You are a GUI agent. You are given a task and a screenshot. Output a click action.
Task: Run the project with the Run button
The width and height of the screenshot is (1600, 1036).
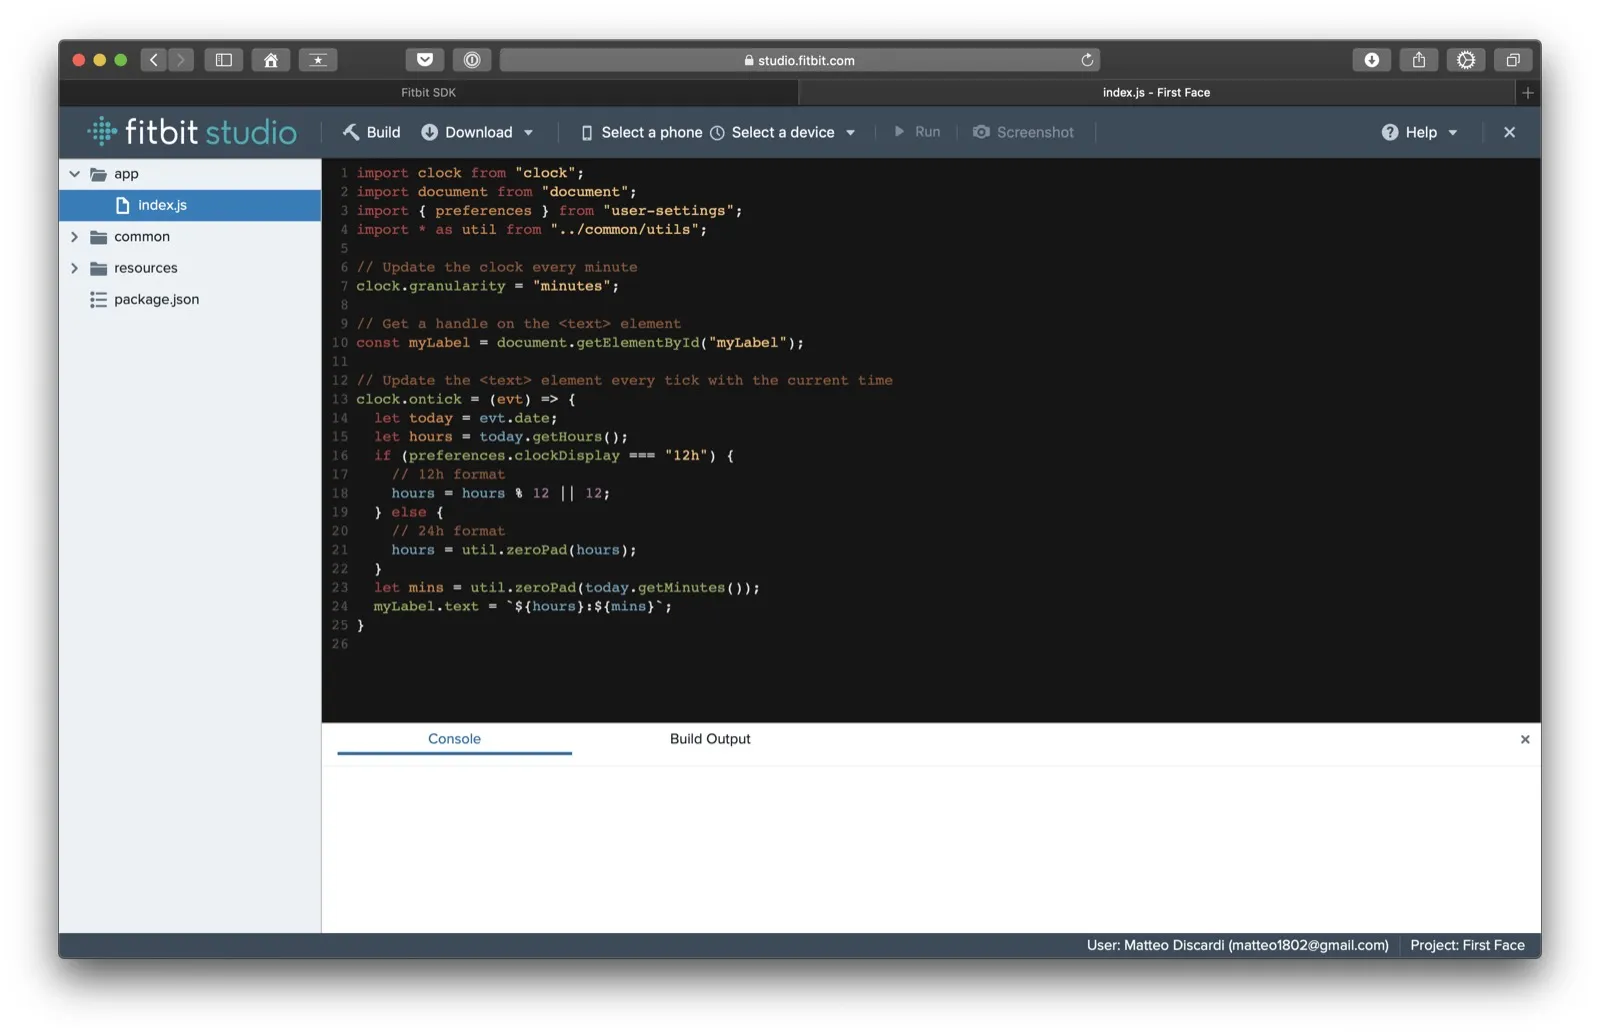tap(916, 132)
